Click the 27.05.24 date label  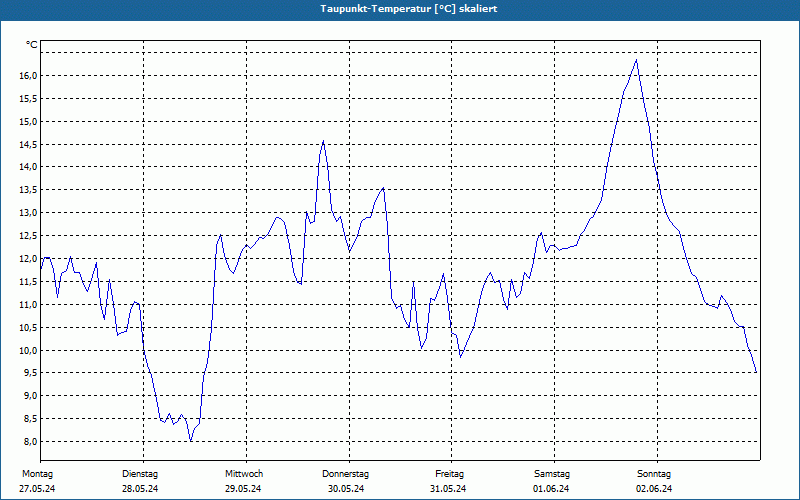click(37, 489)
